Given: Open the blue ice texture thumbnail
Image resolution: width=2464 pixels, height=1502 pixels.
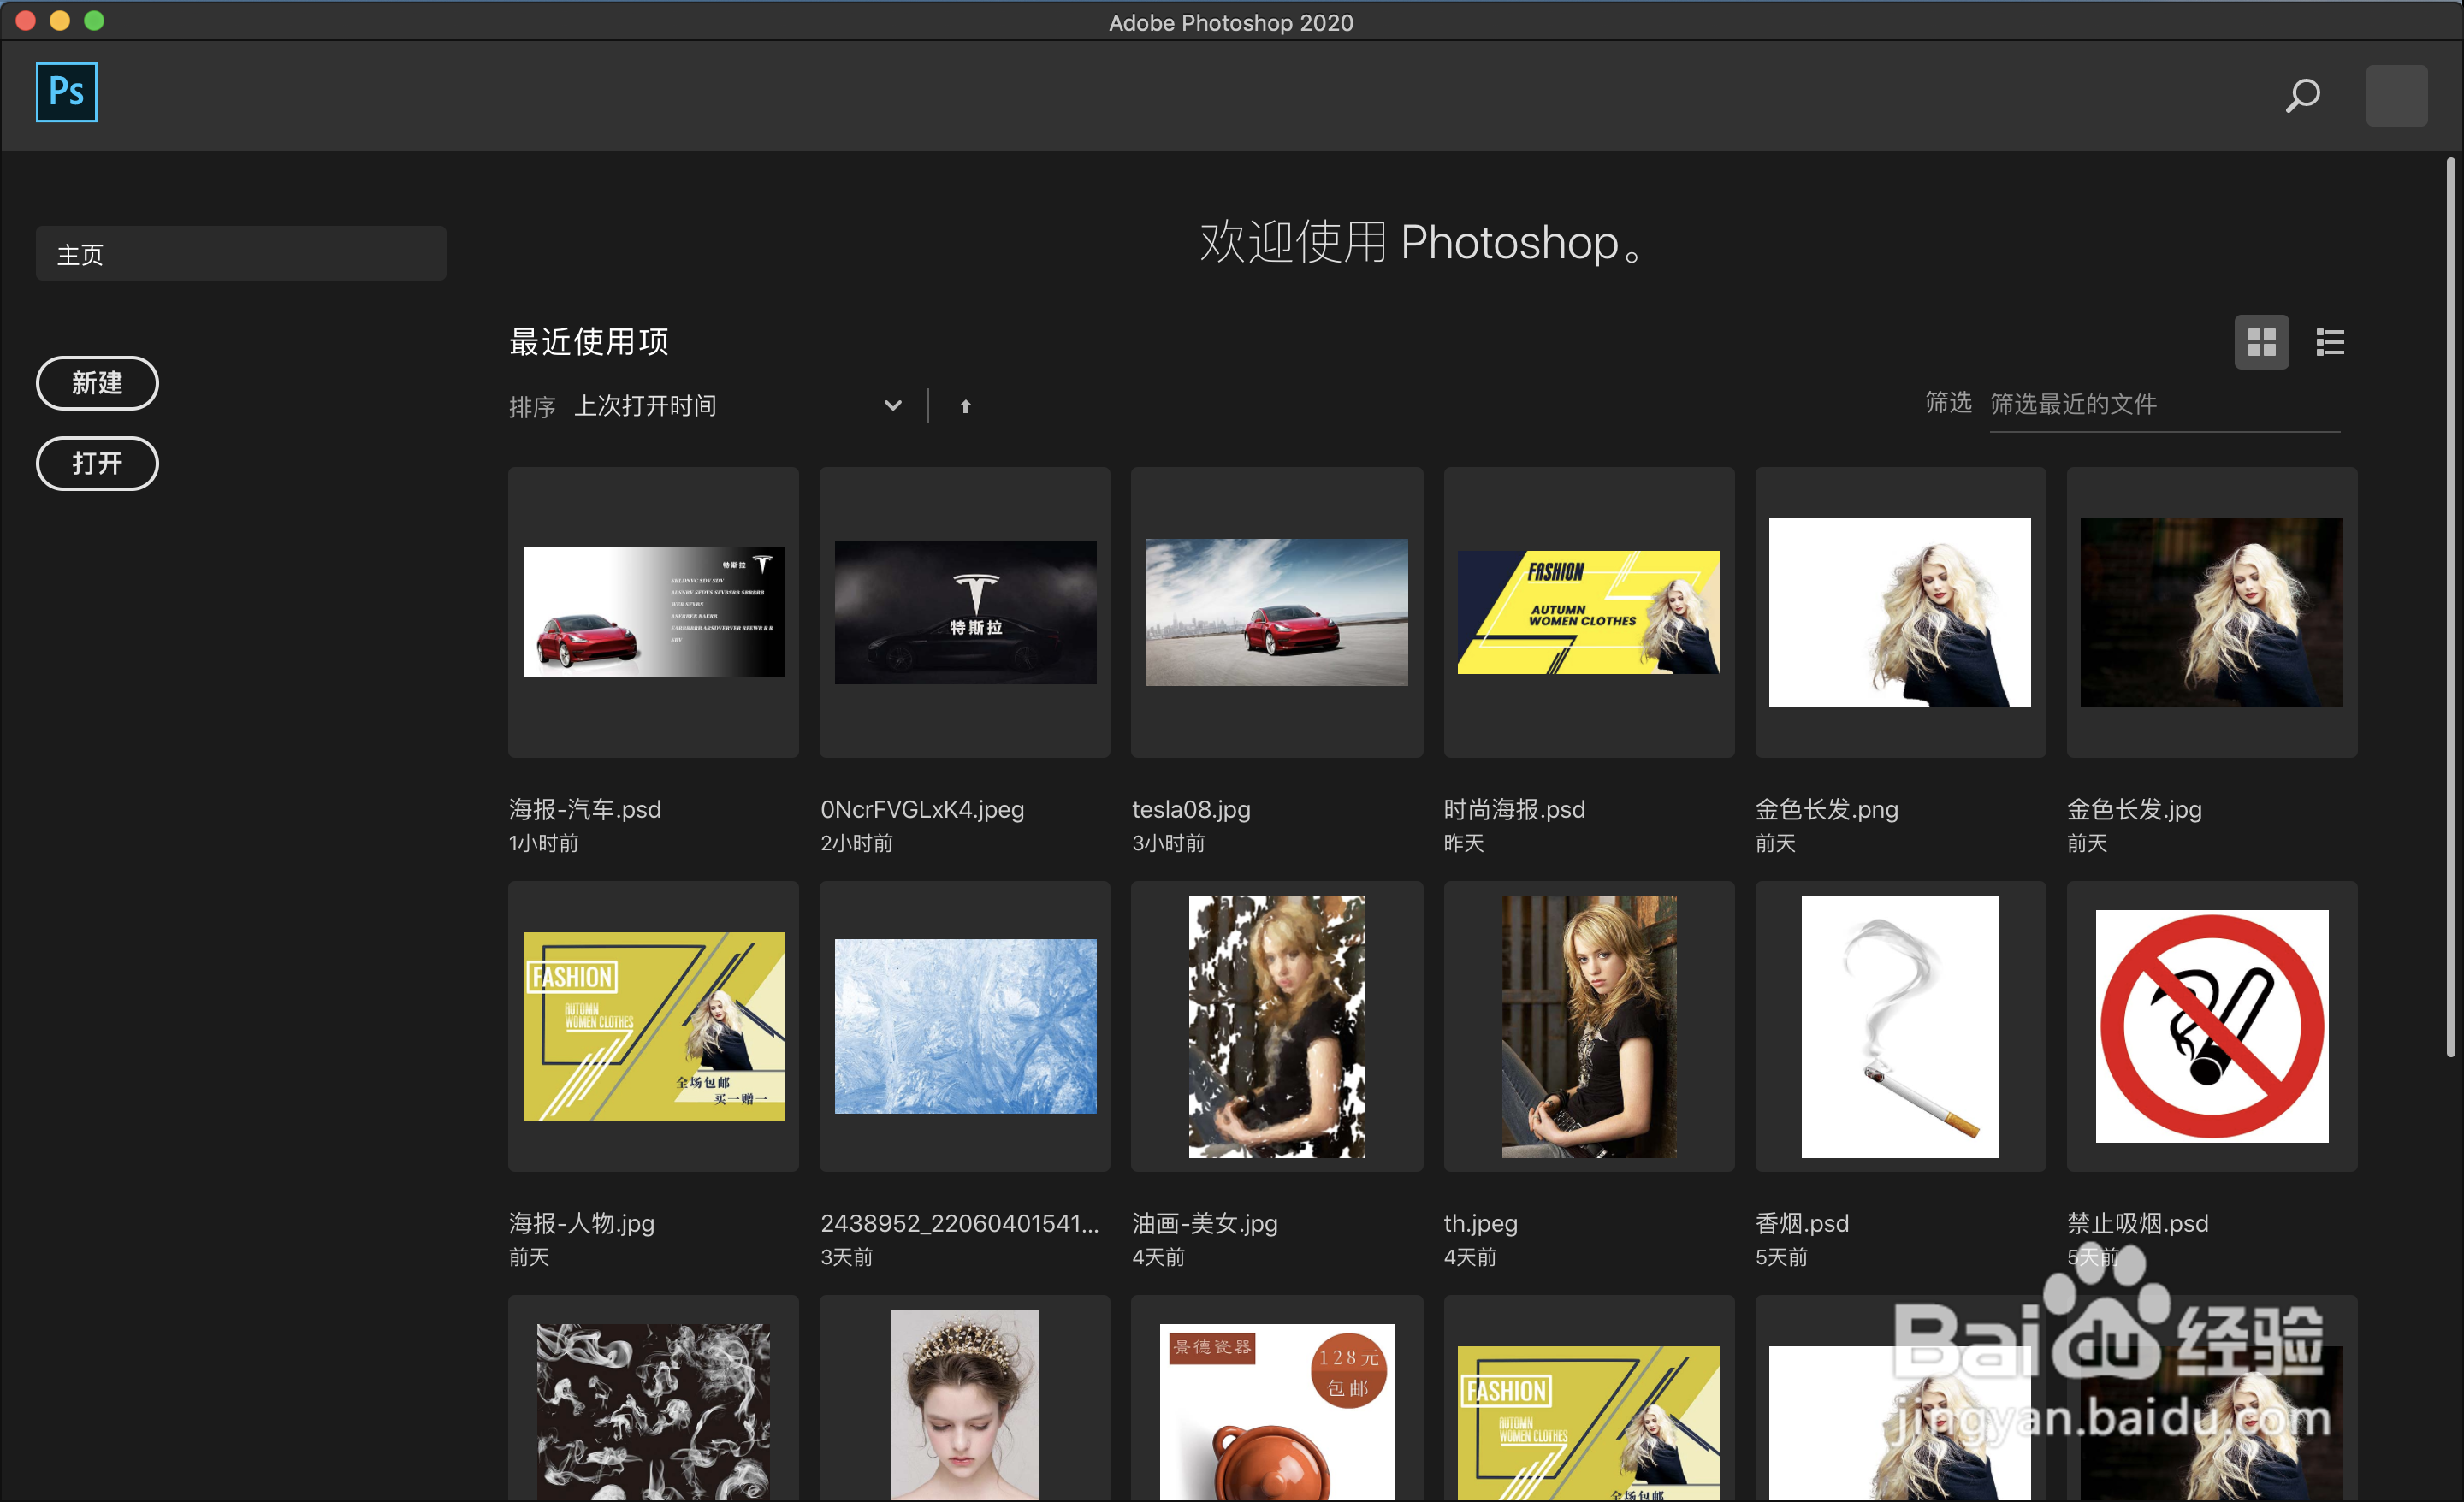Looking at the screenshot, I should click(x=965, y=1026).
